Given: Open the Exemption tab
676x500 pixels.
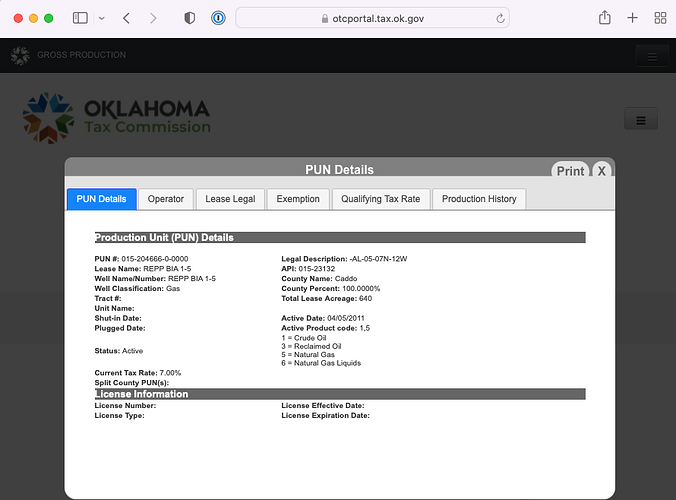Looking at the screenshot, I should 298,199.
